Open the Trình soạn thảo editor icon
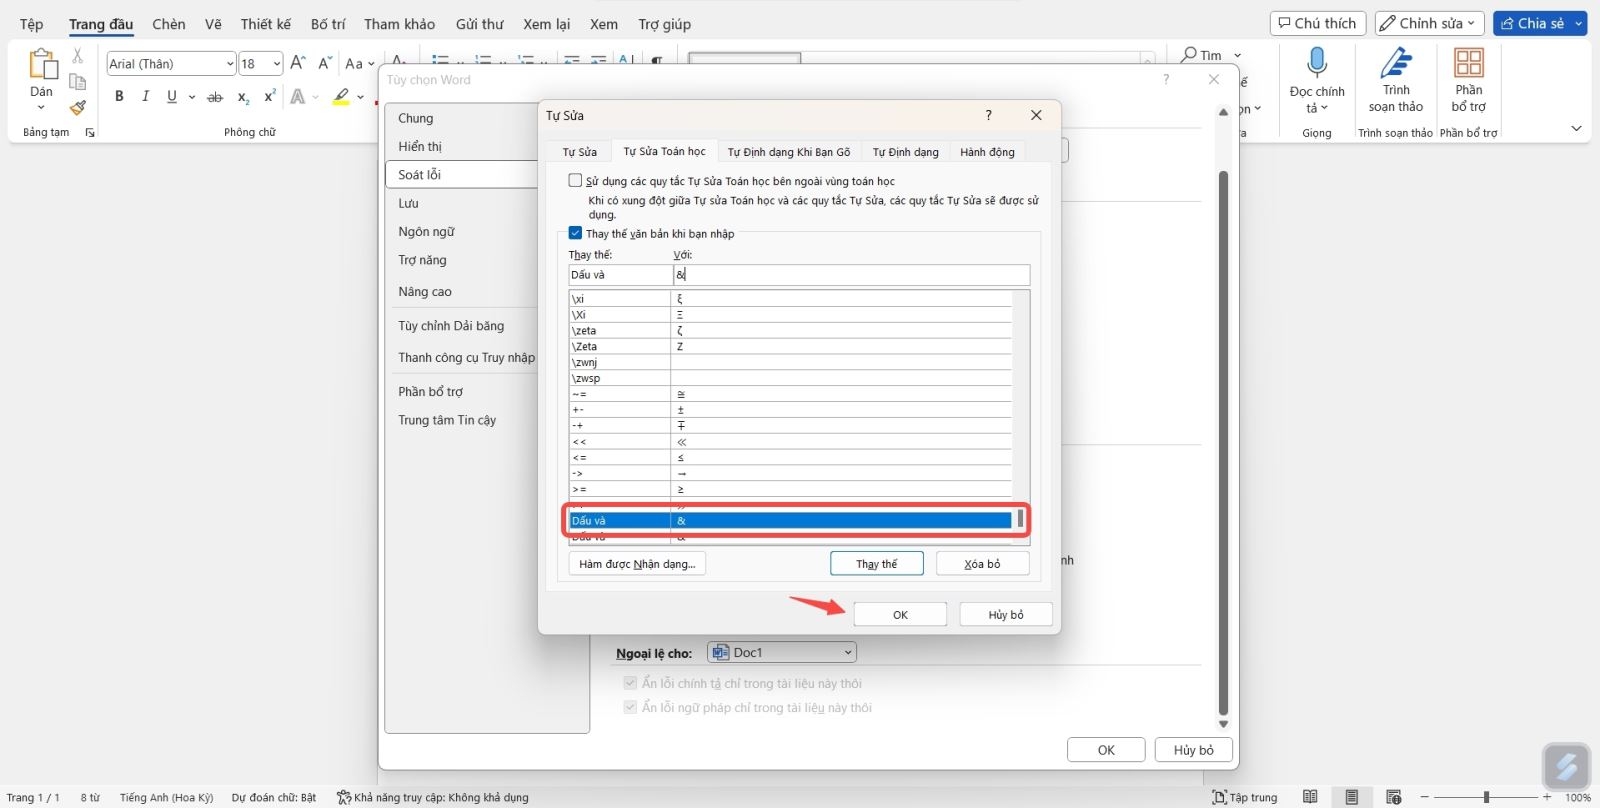Viewport: 1600px width, 808px height. pyautogui.click(x=1396, y=63)
